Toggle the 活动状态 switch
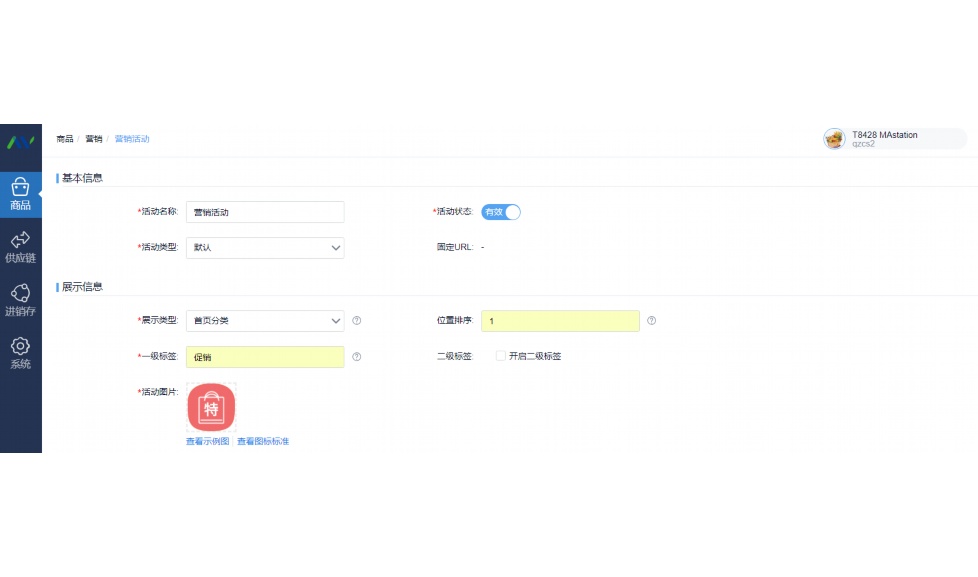Image resolution: width=978 pixels, height=577 pixels. click(501, 212)
